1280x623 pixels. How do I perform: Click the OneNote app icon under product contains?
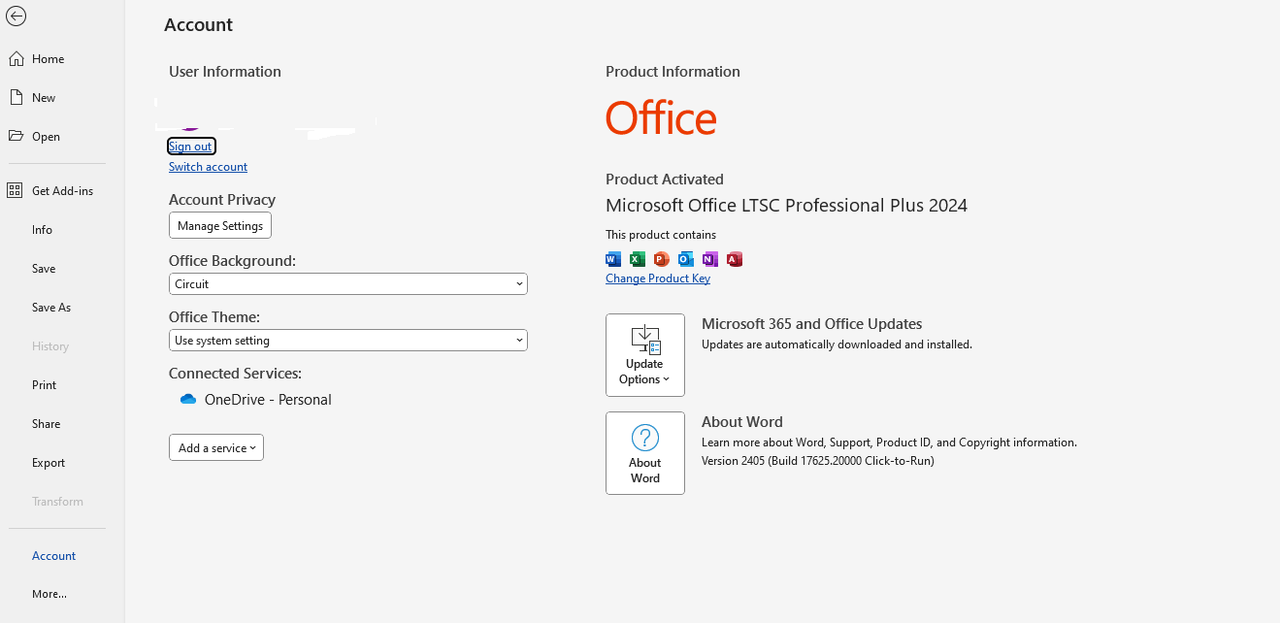click(x=710, y=259)
